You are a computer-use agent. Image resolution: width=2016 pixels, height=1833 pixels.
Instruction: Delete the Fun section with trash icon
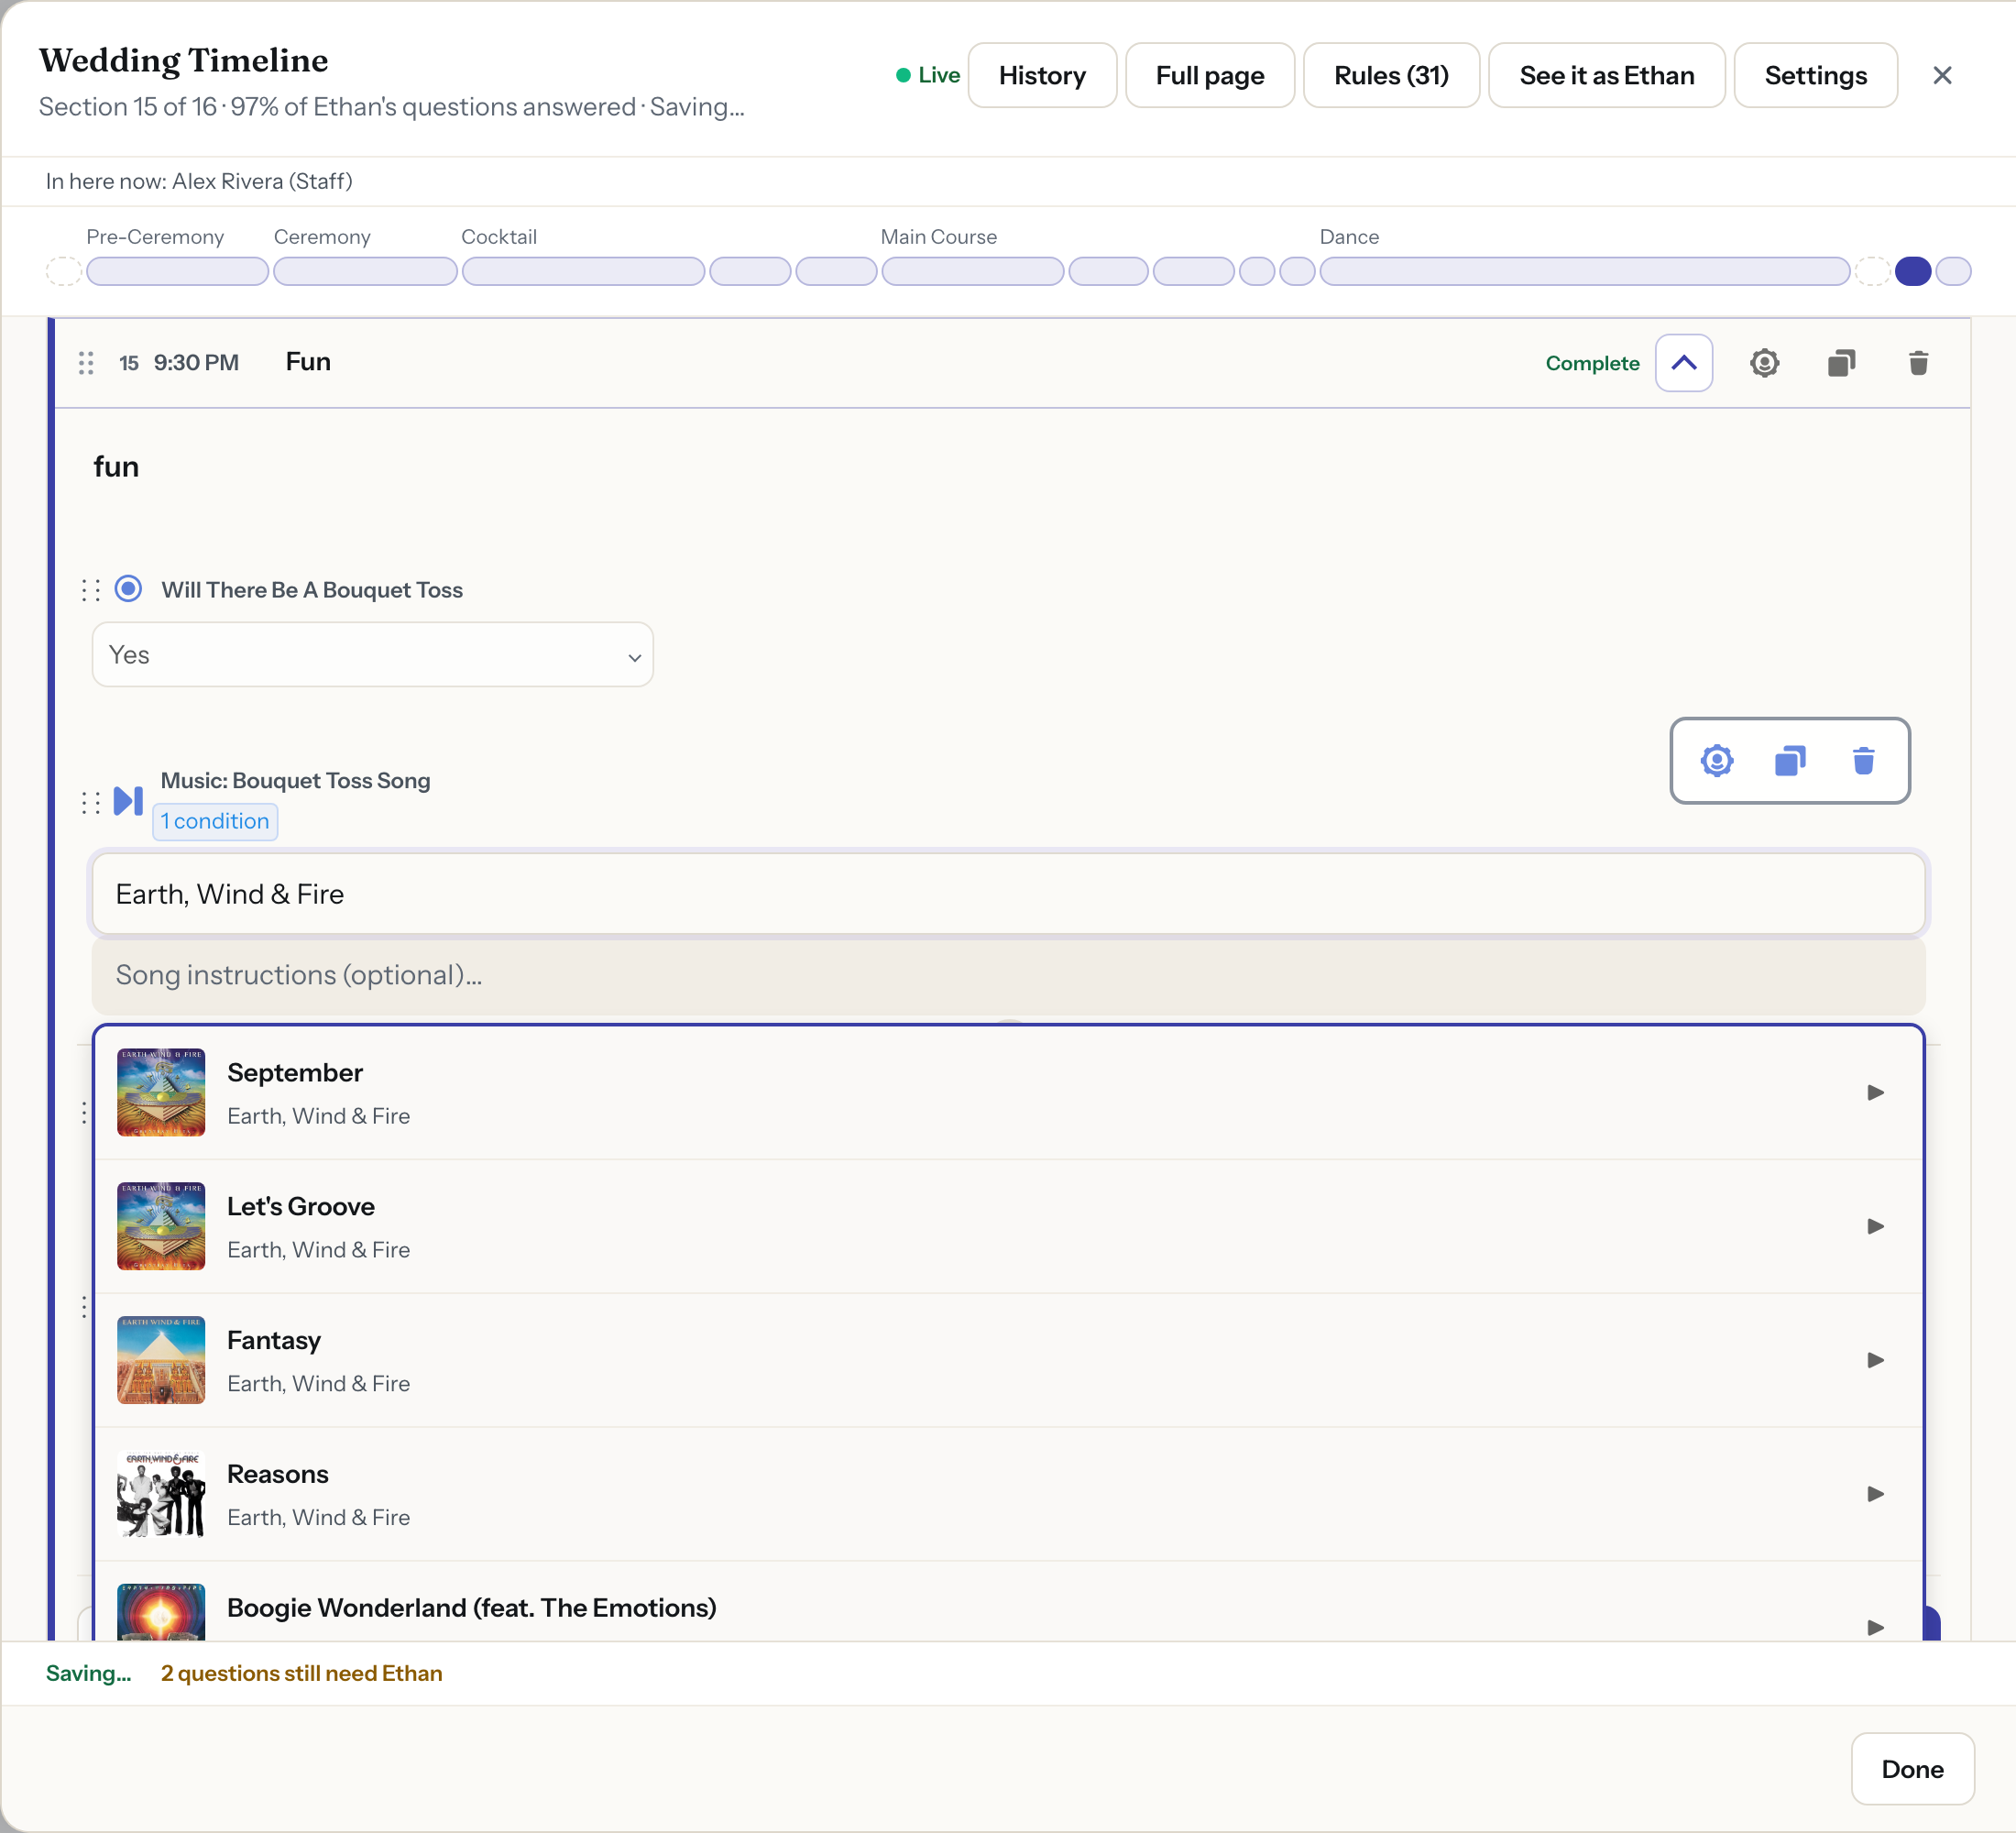pyautogui.click(x=1918, y=363)
